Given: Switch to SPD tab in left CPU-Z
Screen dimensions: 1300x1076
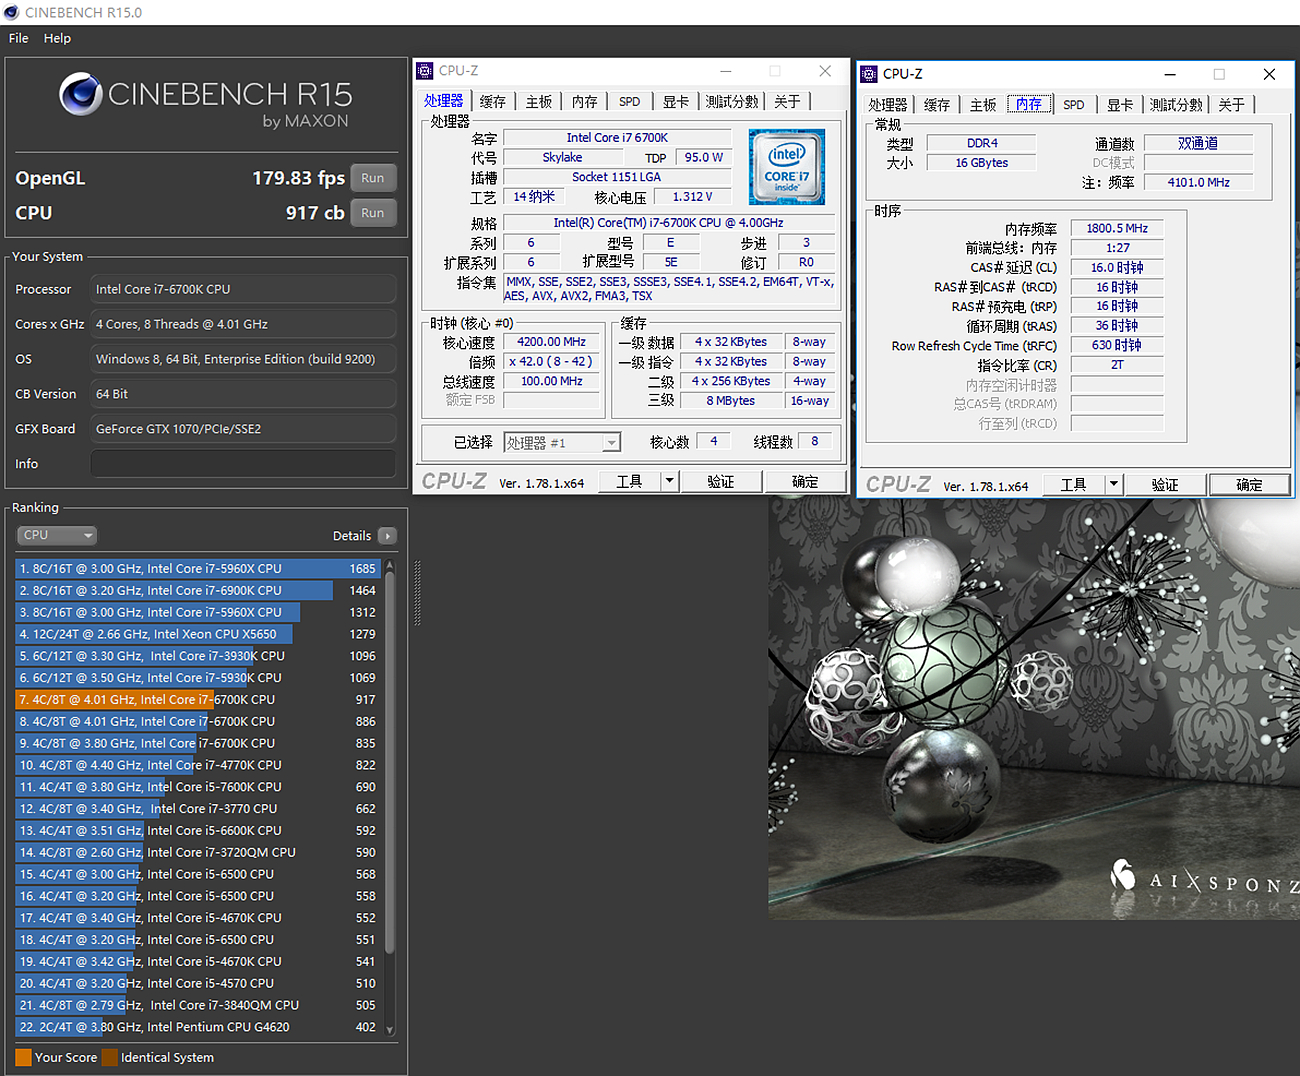Looking at the screenshot, I should [x=629, y=102].
